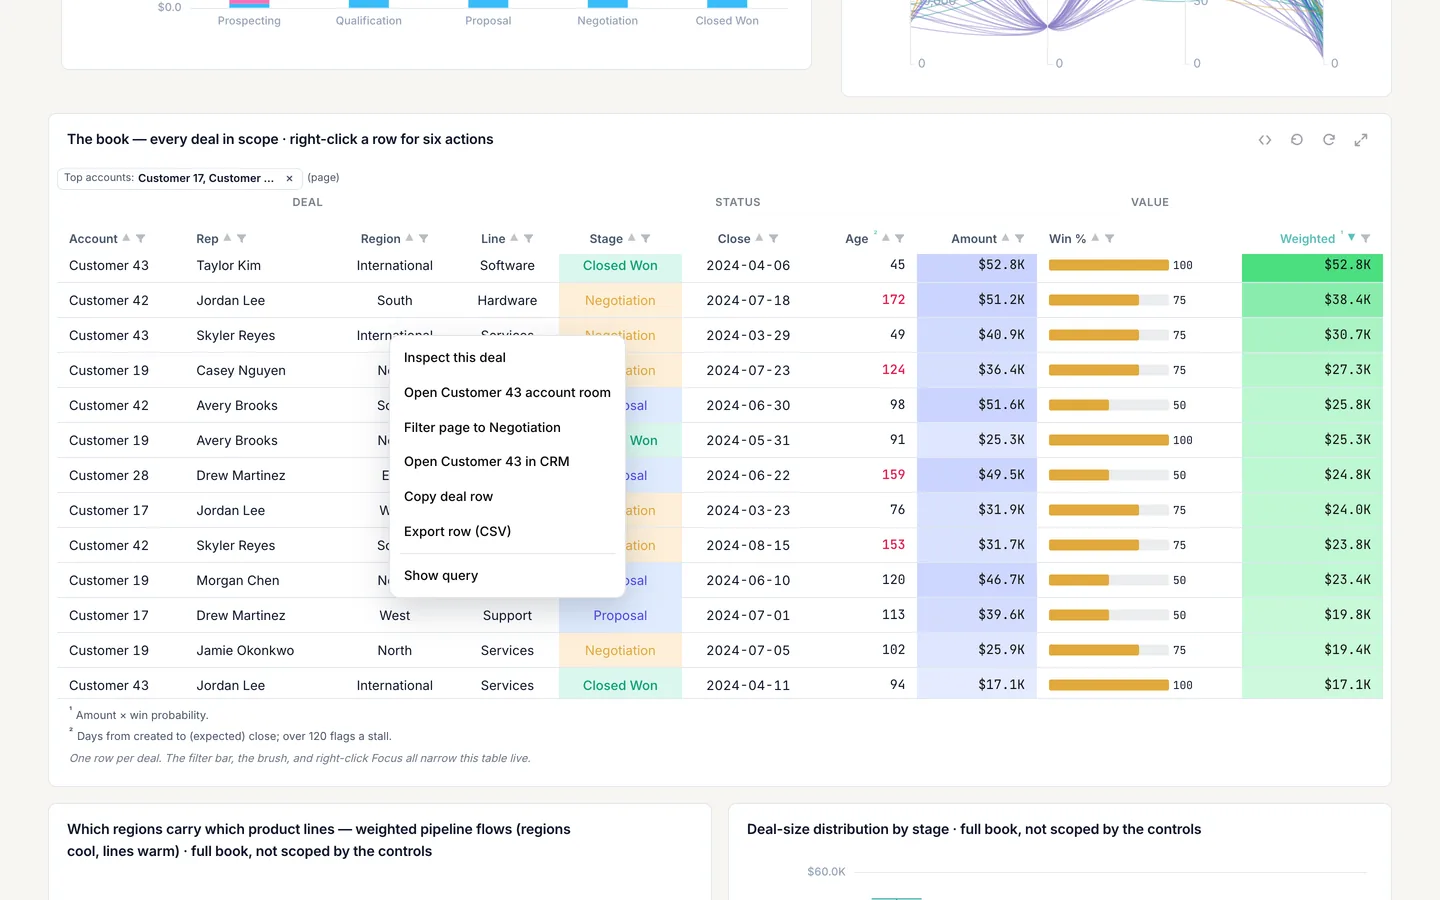Toggle the active Weighted descending sort arrow
Screen dimensions: 1440x900
point(1352,238)
